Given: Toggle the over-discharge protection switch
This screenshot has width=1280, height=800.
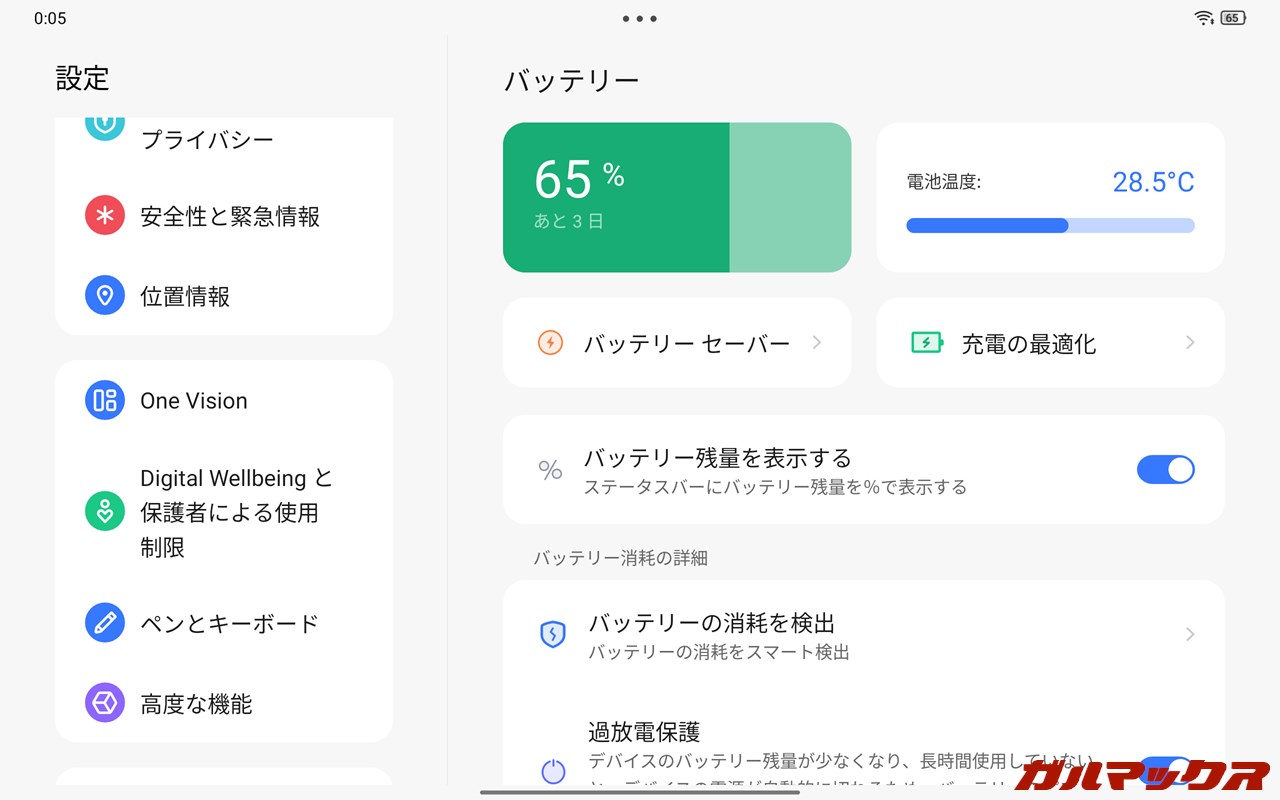Looking at the screenshot, I should (x=1165, y=770).
